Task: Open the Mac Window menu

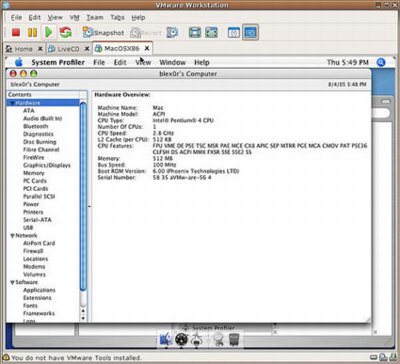Action: (172, 62)
